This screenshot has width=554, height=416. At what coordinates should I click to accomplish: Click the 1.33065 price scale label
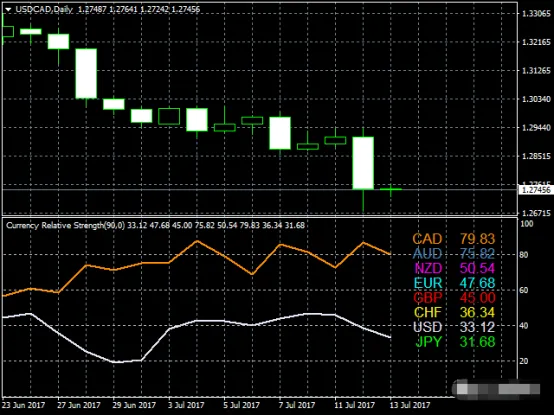click(536, 14)
